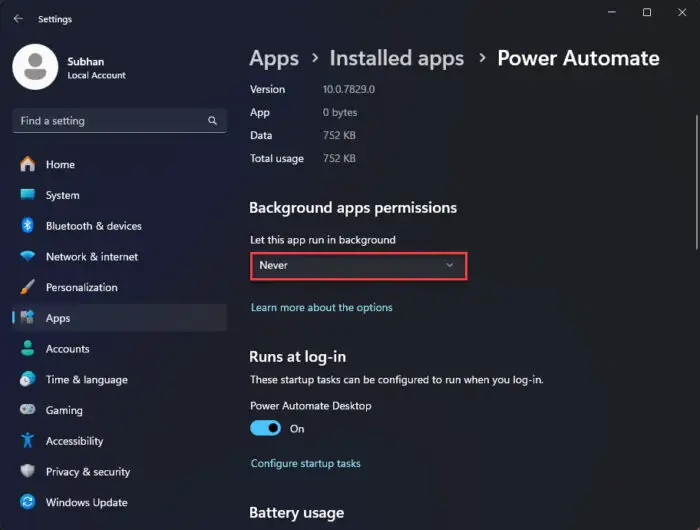Click the Accessibility figure icon

click(28, 440)
